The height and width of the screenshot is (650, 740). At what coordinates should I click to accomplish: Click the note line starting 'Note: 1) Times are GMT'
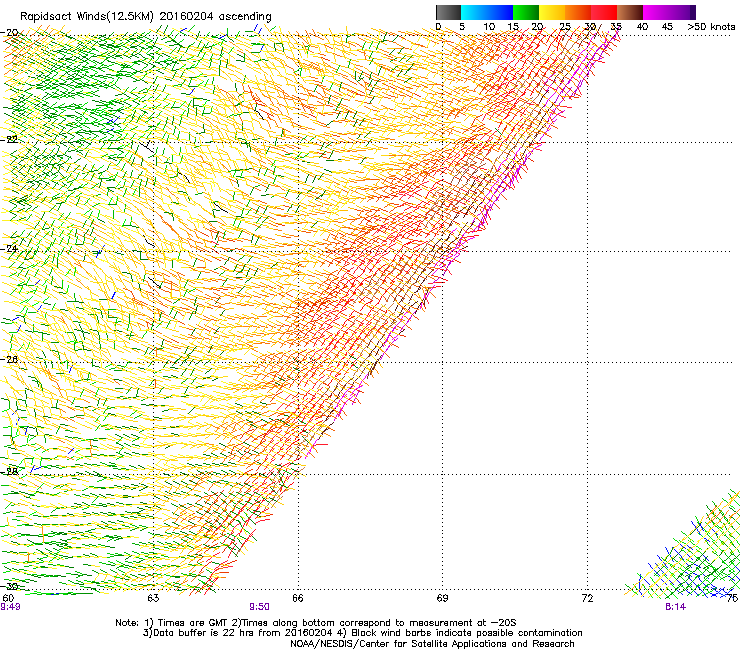pyautogui.click(x=316, y=623)
